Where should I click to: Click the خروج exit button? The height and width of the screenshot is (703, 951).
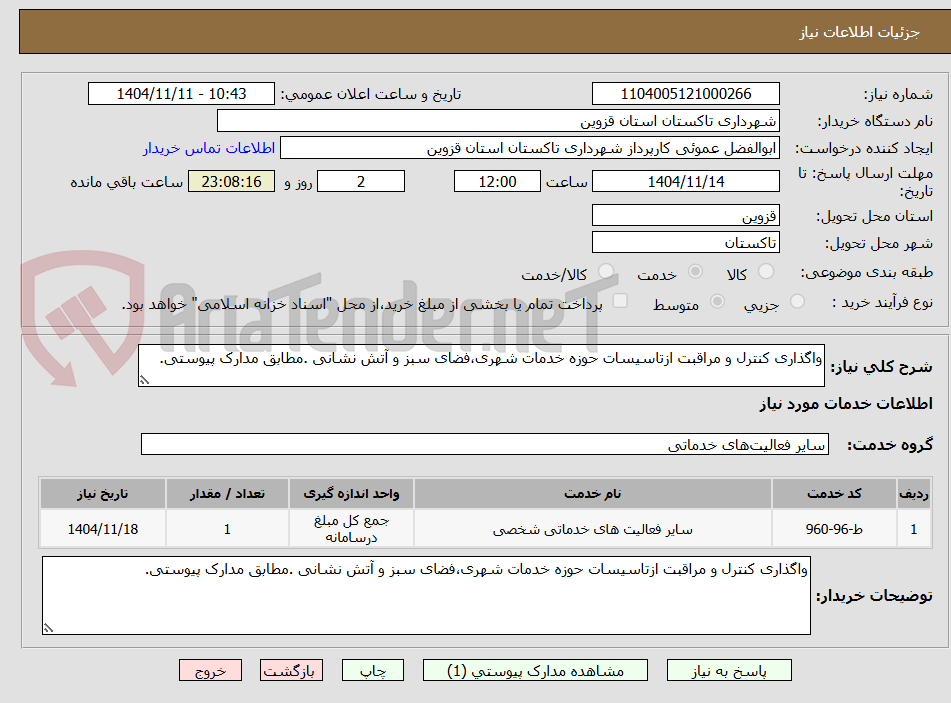point(210,670)
